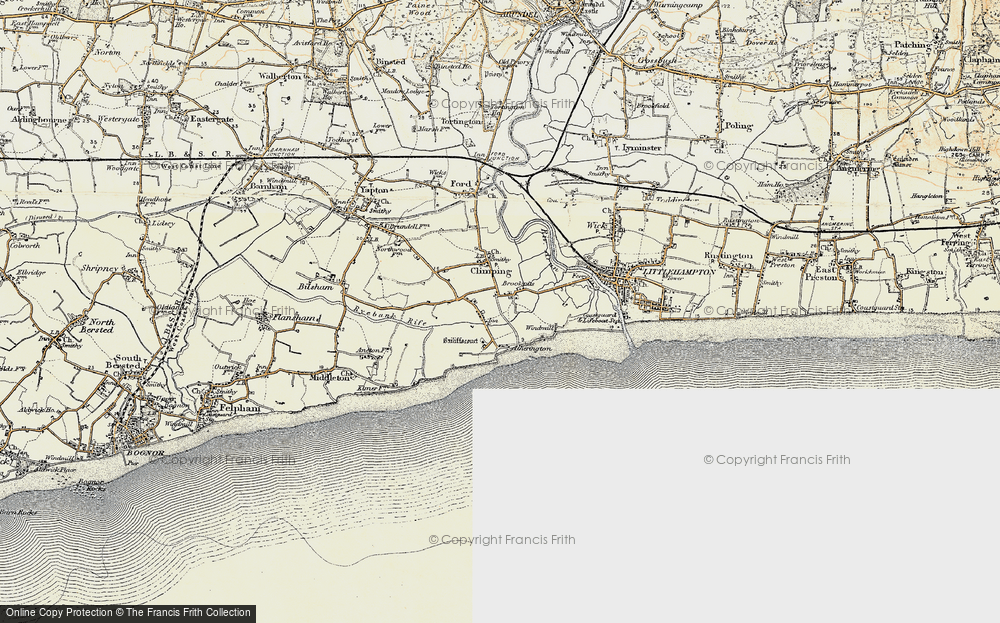Select the Ryebank Rife stream label
This screenshot has height=623, width=1000.
coord(390,316)
